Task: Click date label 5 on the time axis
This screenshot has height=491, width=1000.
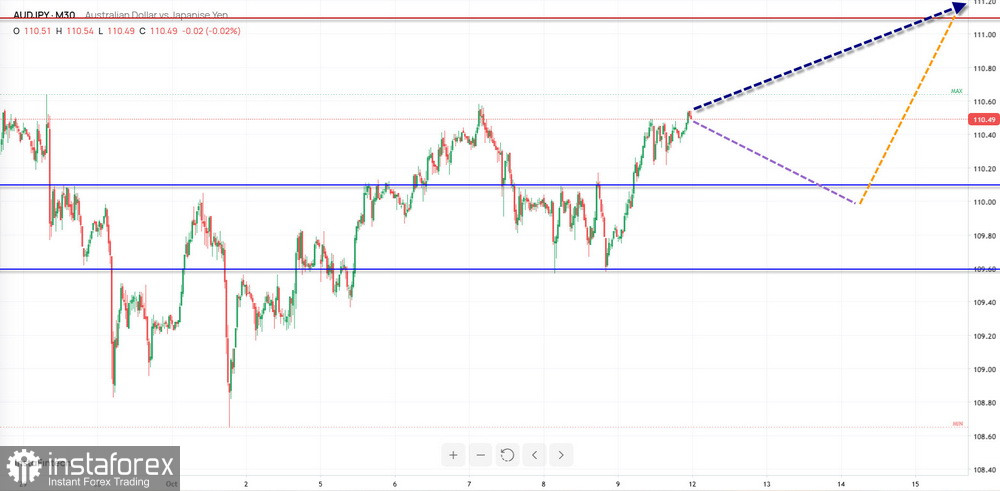Action: tap(320, 484)
